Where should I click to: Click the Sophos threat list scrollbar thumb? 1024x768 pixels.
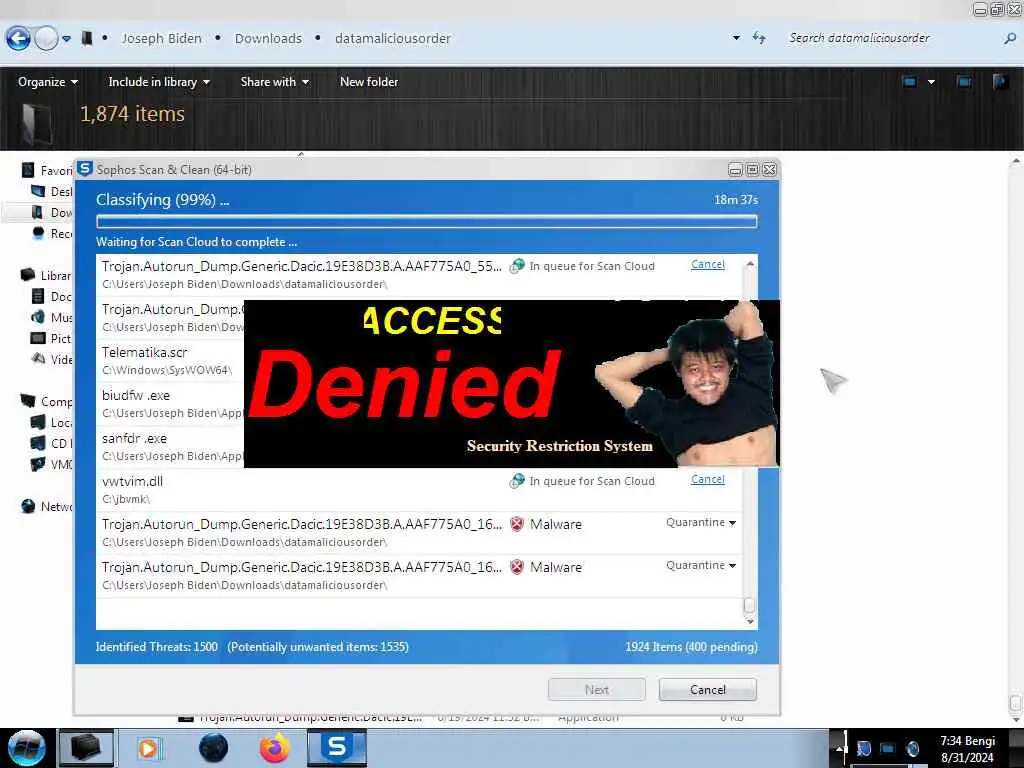click(x=749, y=605)
